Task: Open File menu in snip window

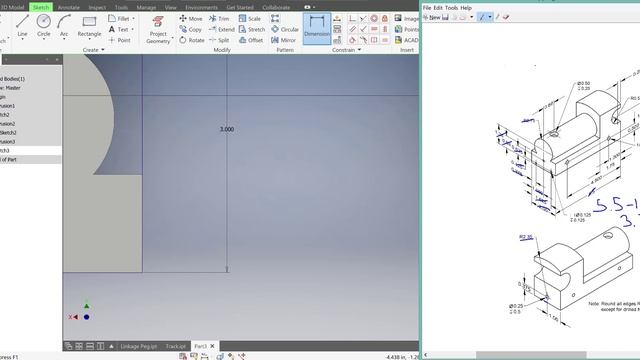Action: (x=427, y=8)
